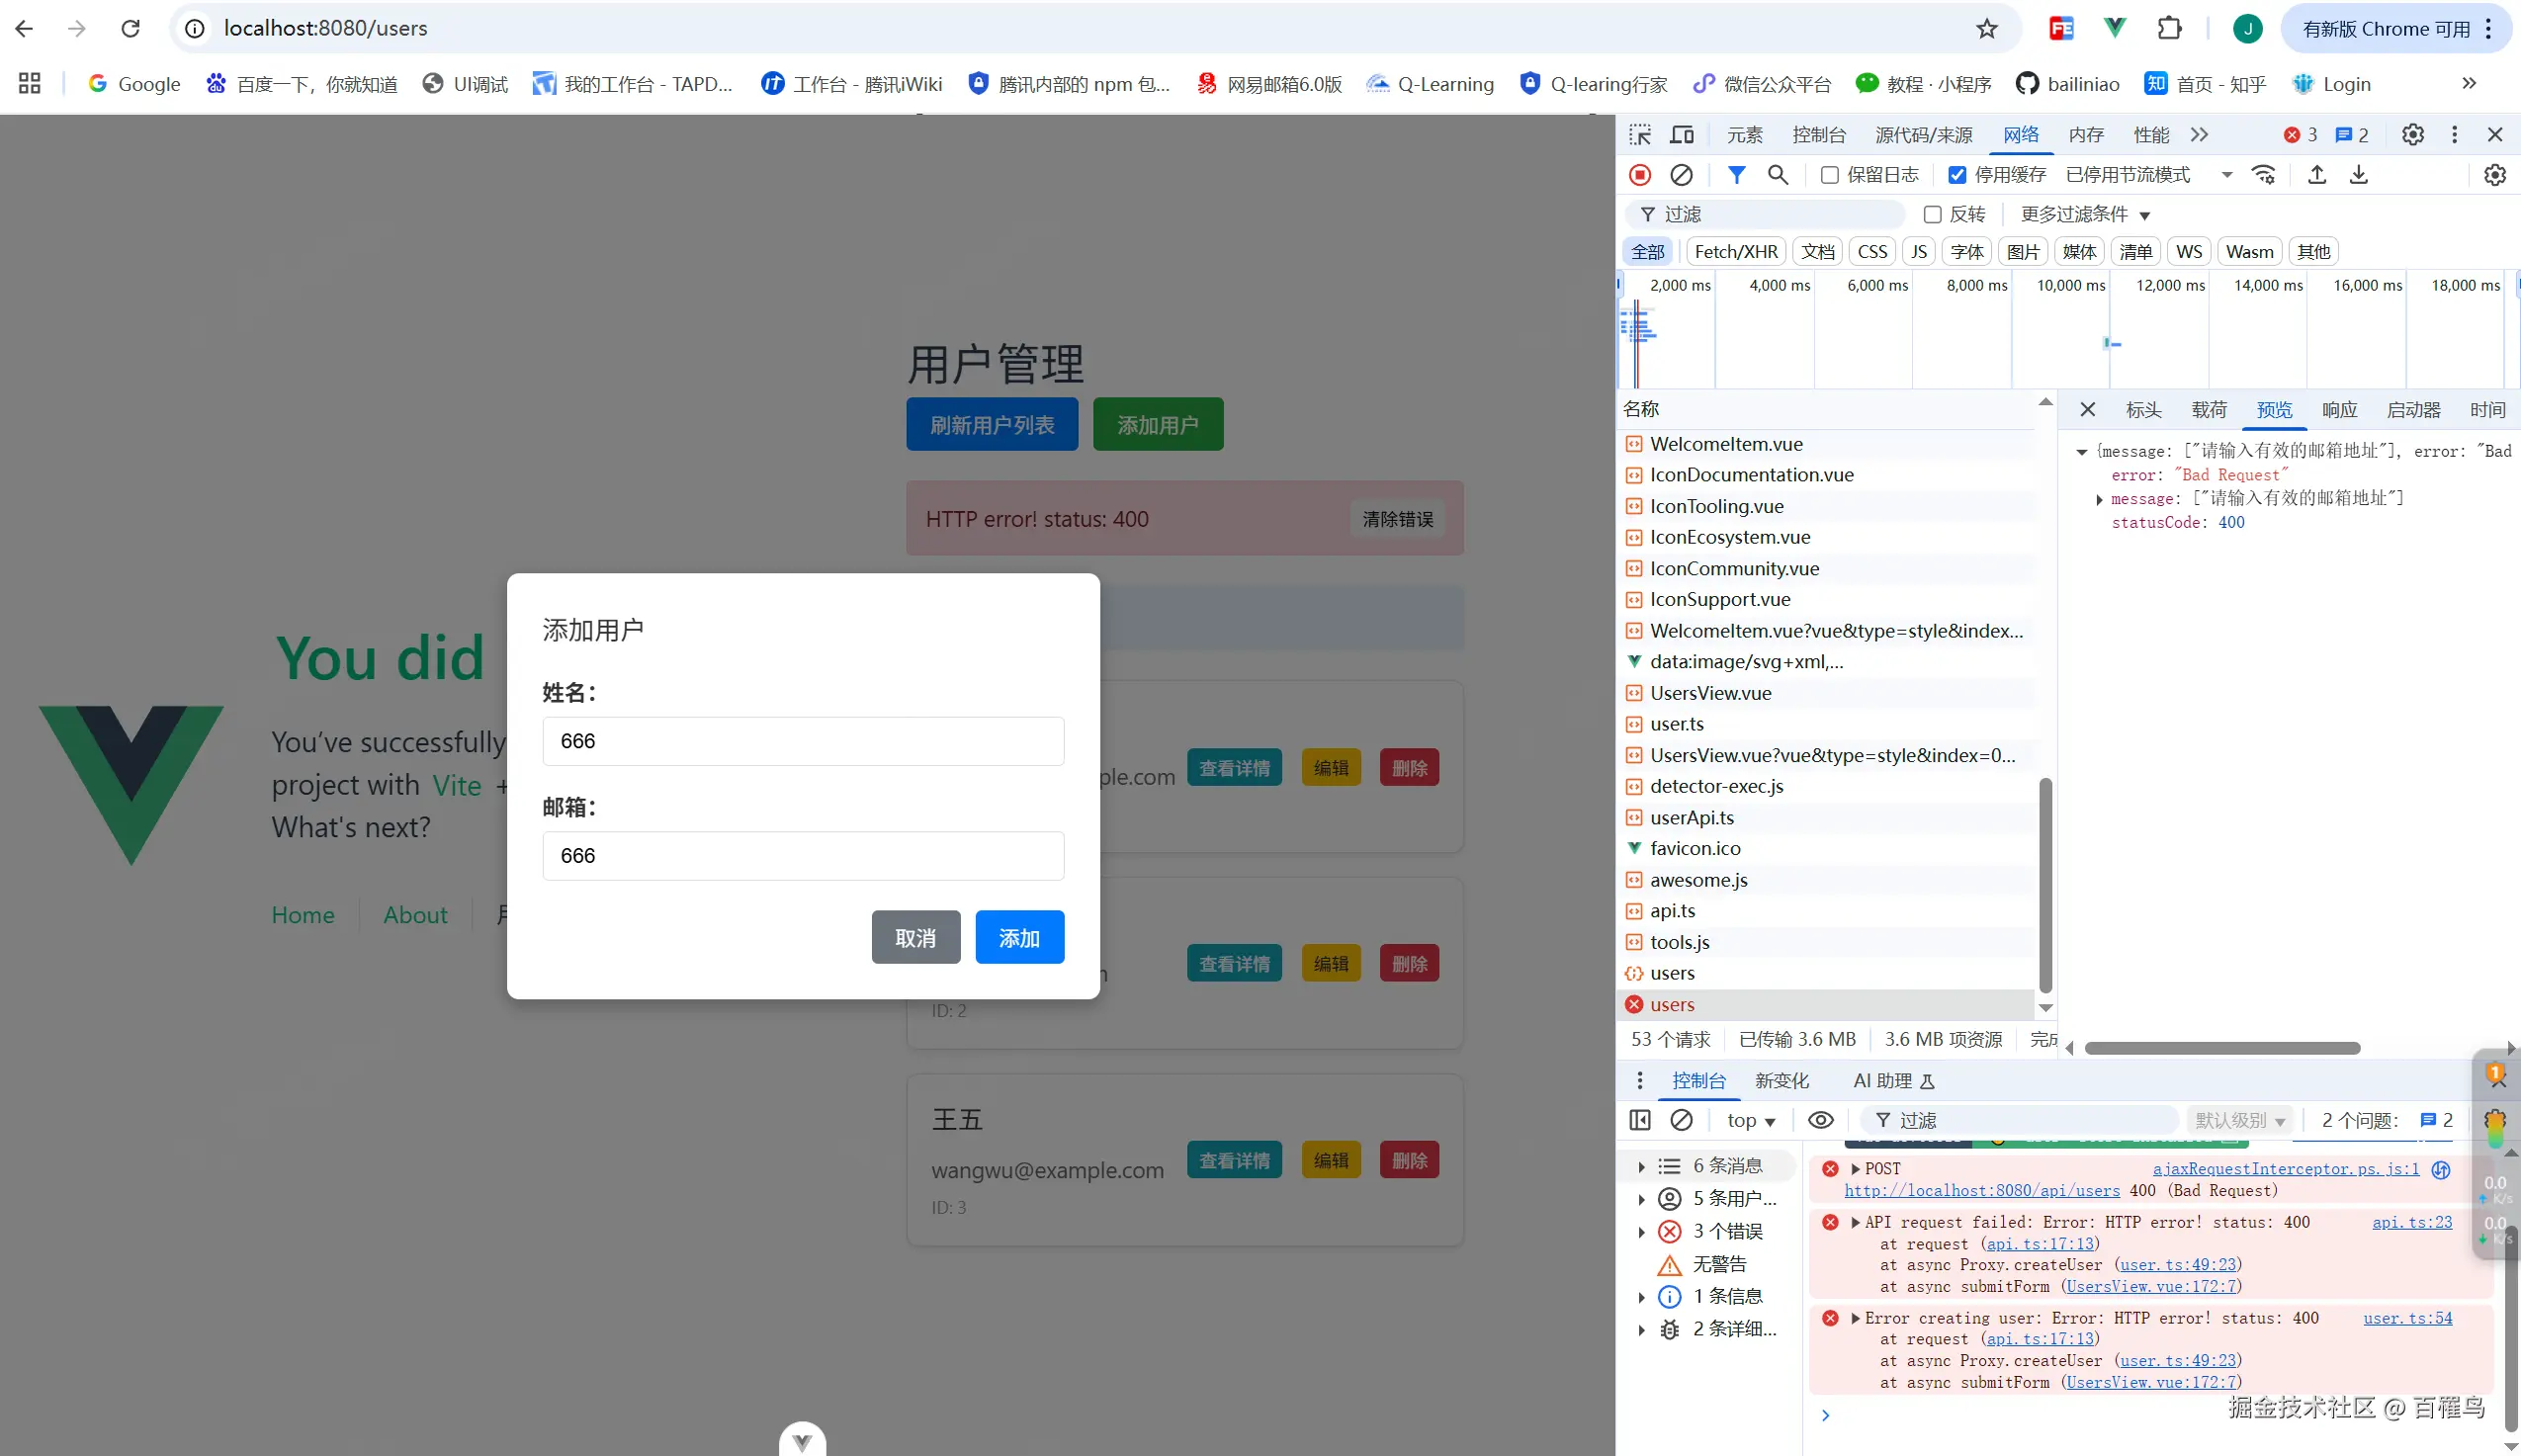Expand the message array in preview
Screen dimensions: 2521x1456
(x=2099, y=499)
